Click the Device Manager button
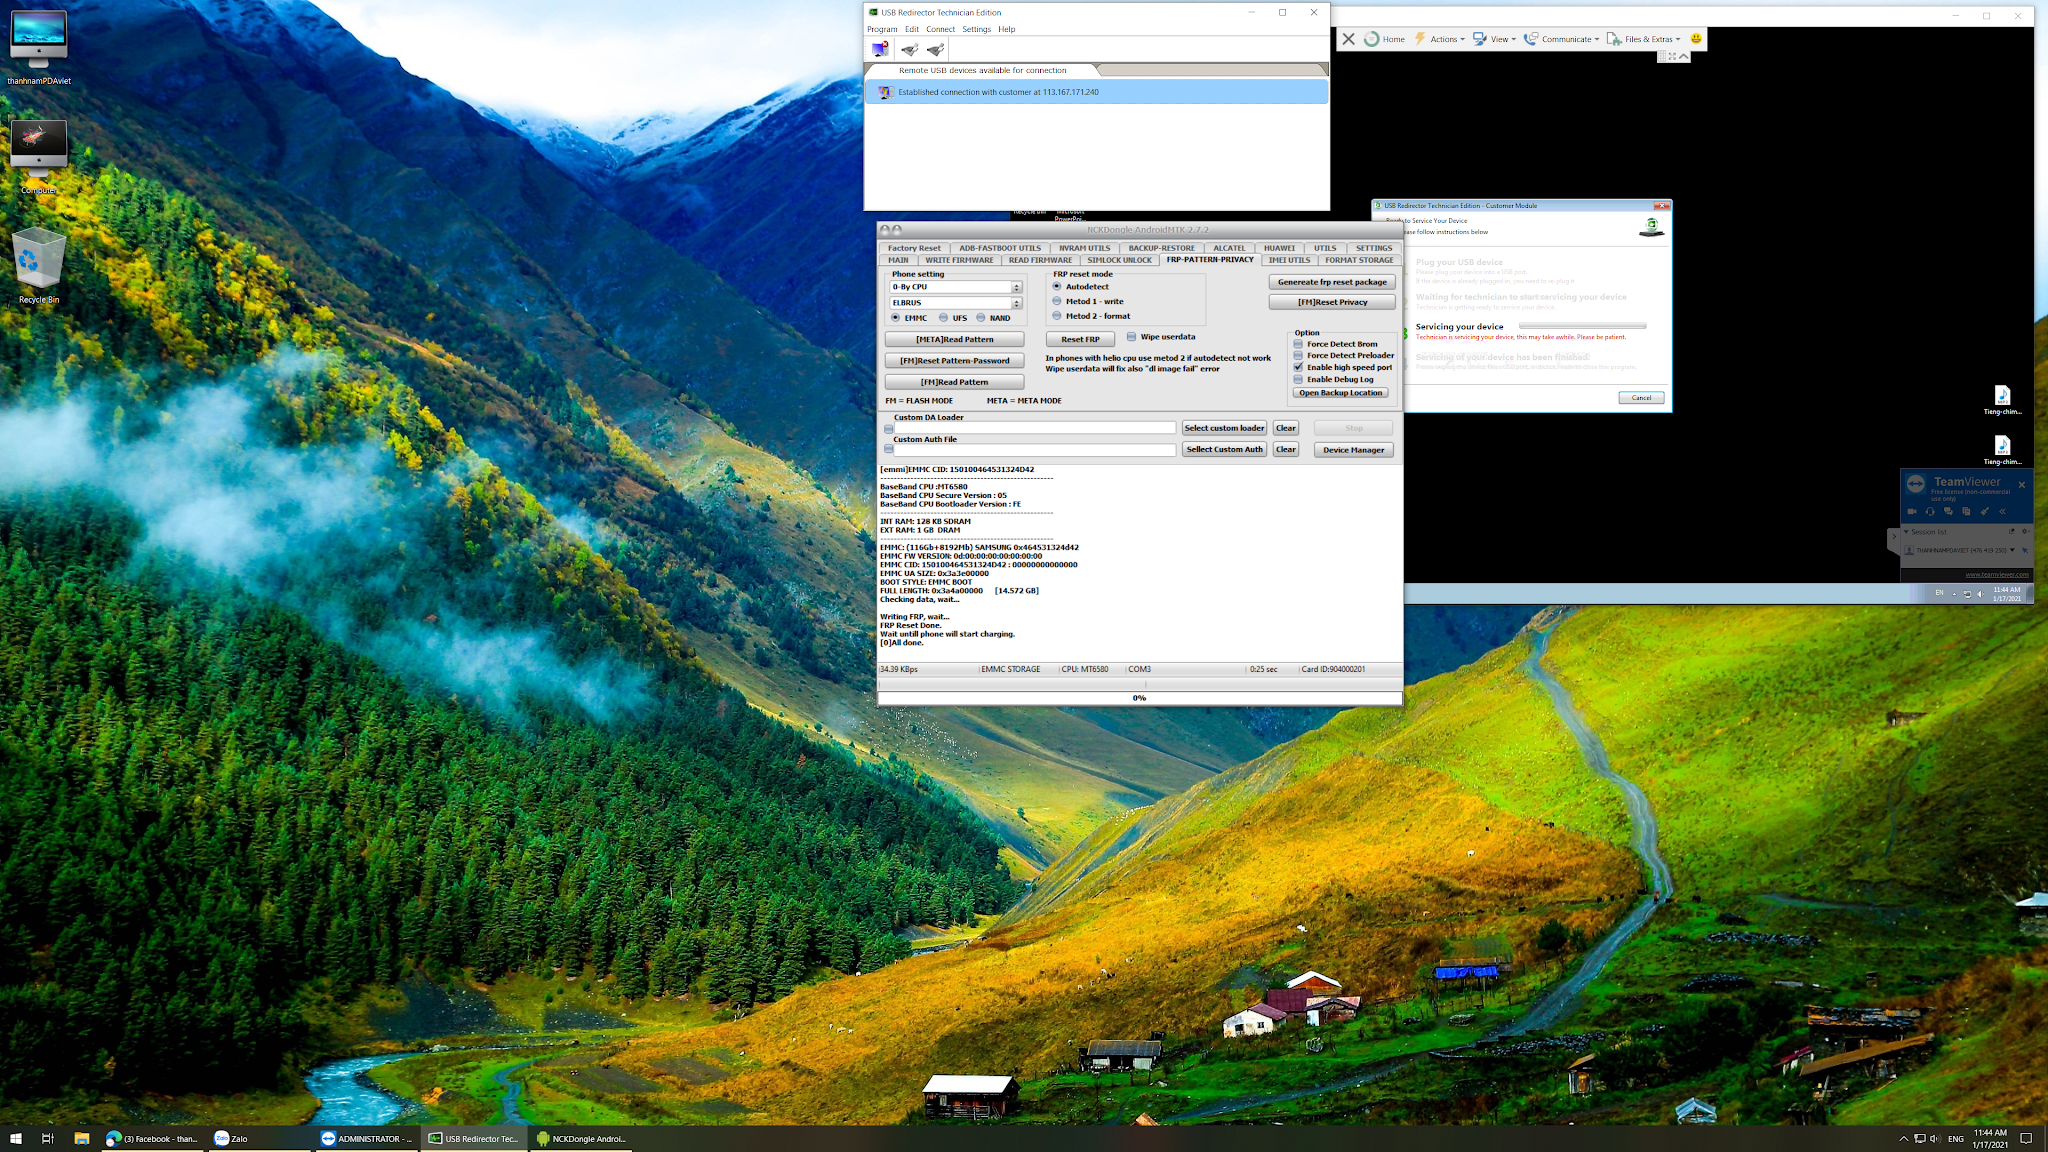This screenshot has height=1152, width=2048. pos(1353,450)
